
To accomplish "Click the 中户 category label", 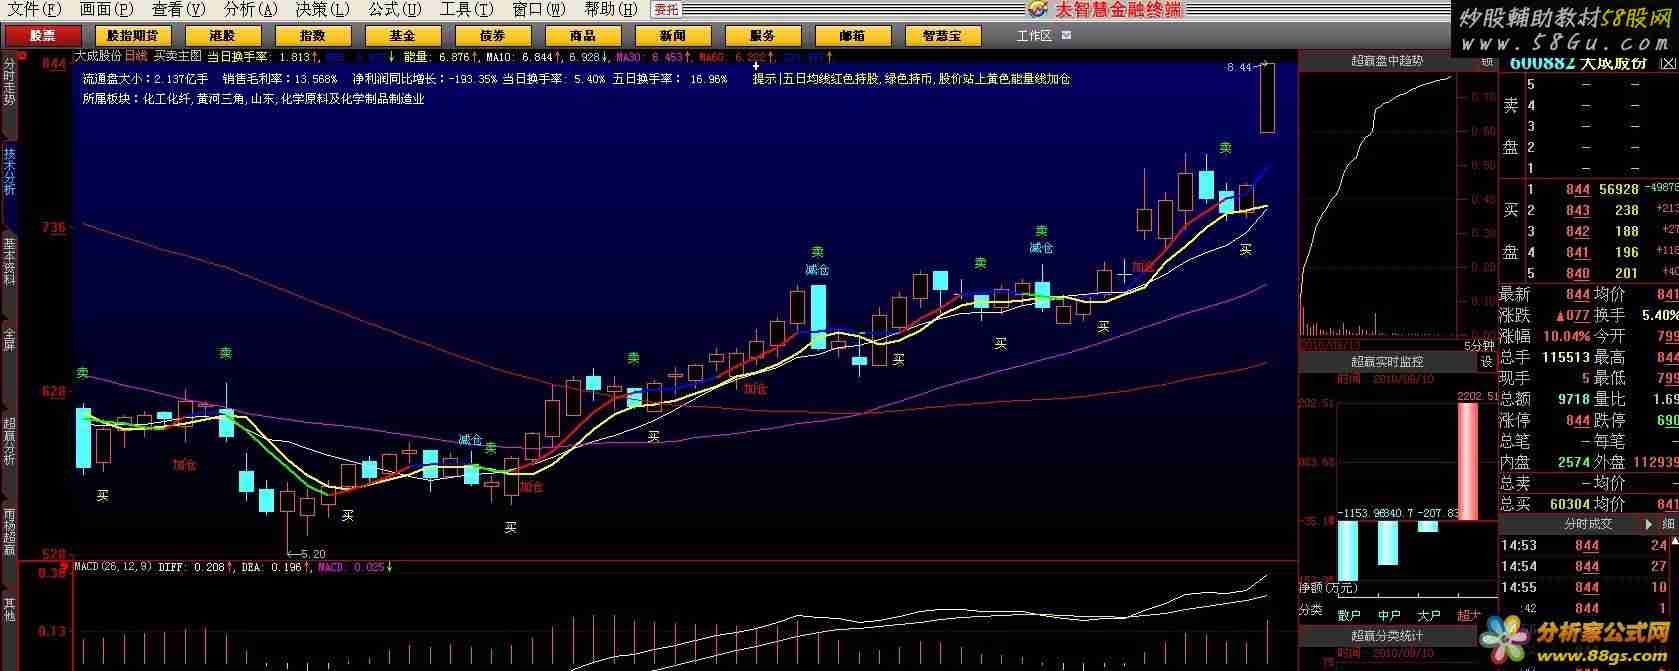I will point(1389,616).
